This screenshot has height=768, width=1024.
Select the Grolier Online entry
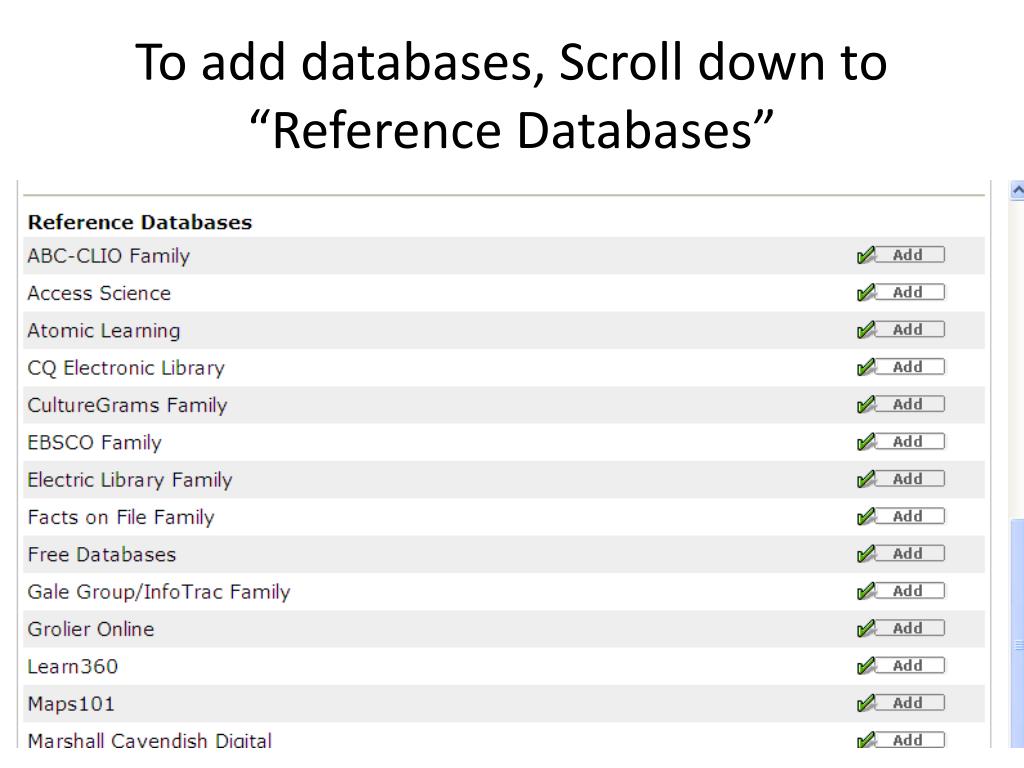click(91, 629)
